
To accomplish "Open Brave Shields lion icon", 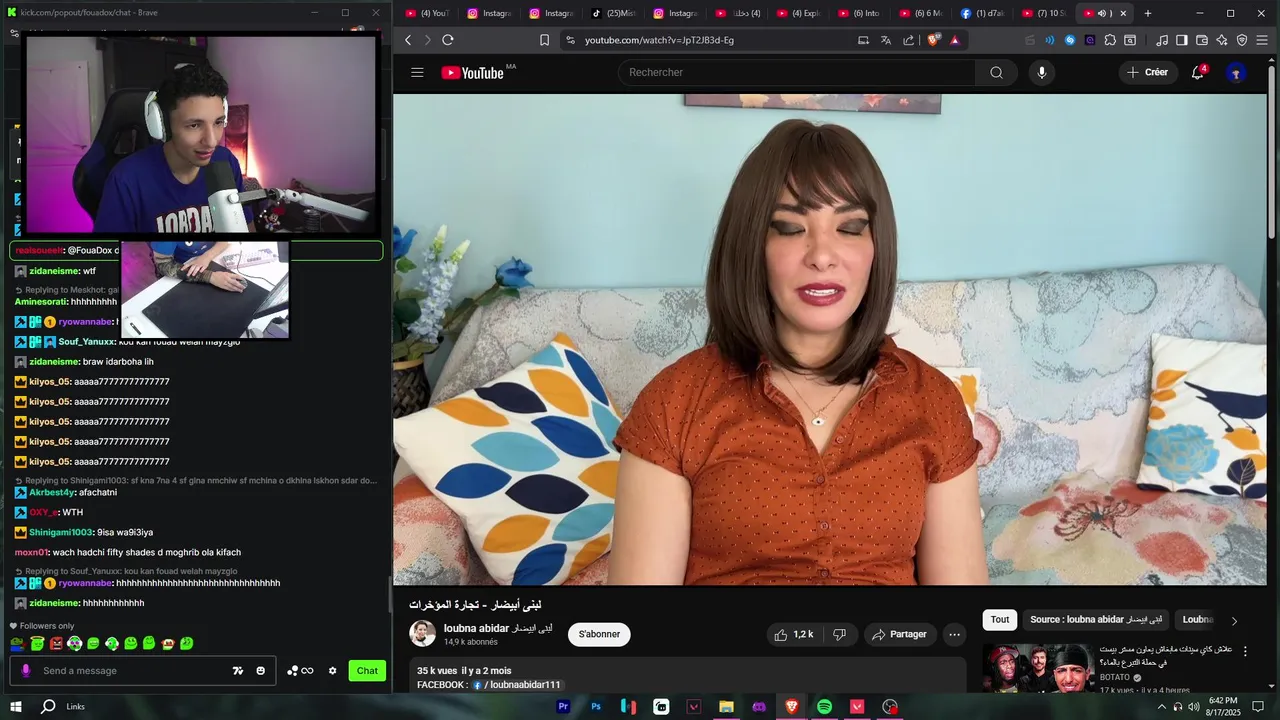I will pos(934,40).
